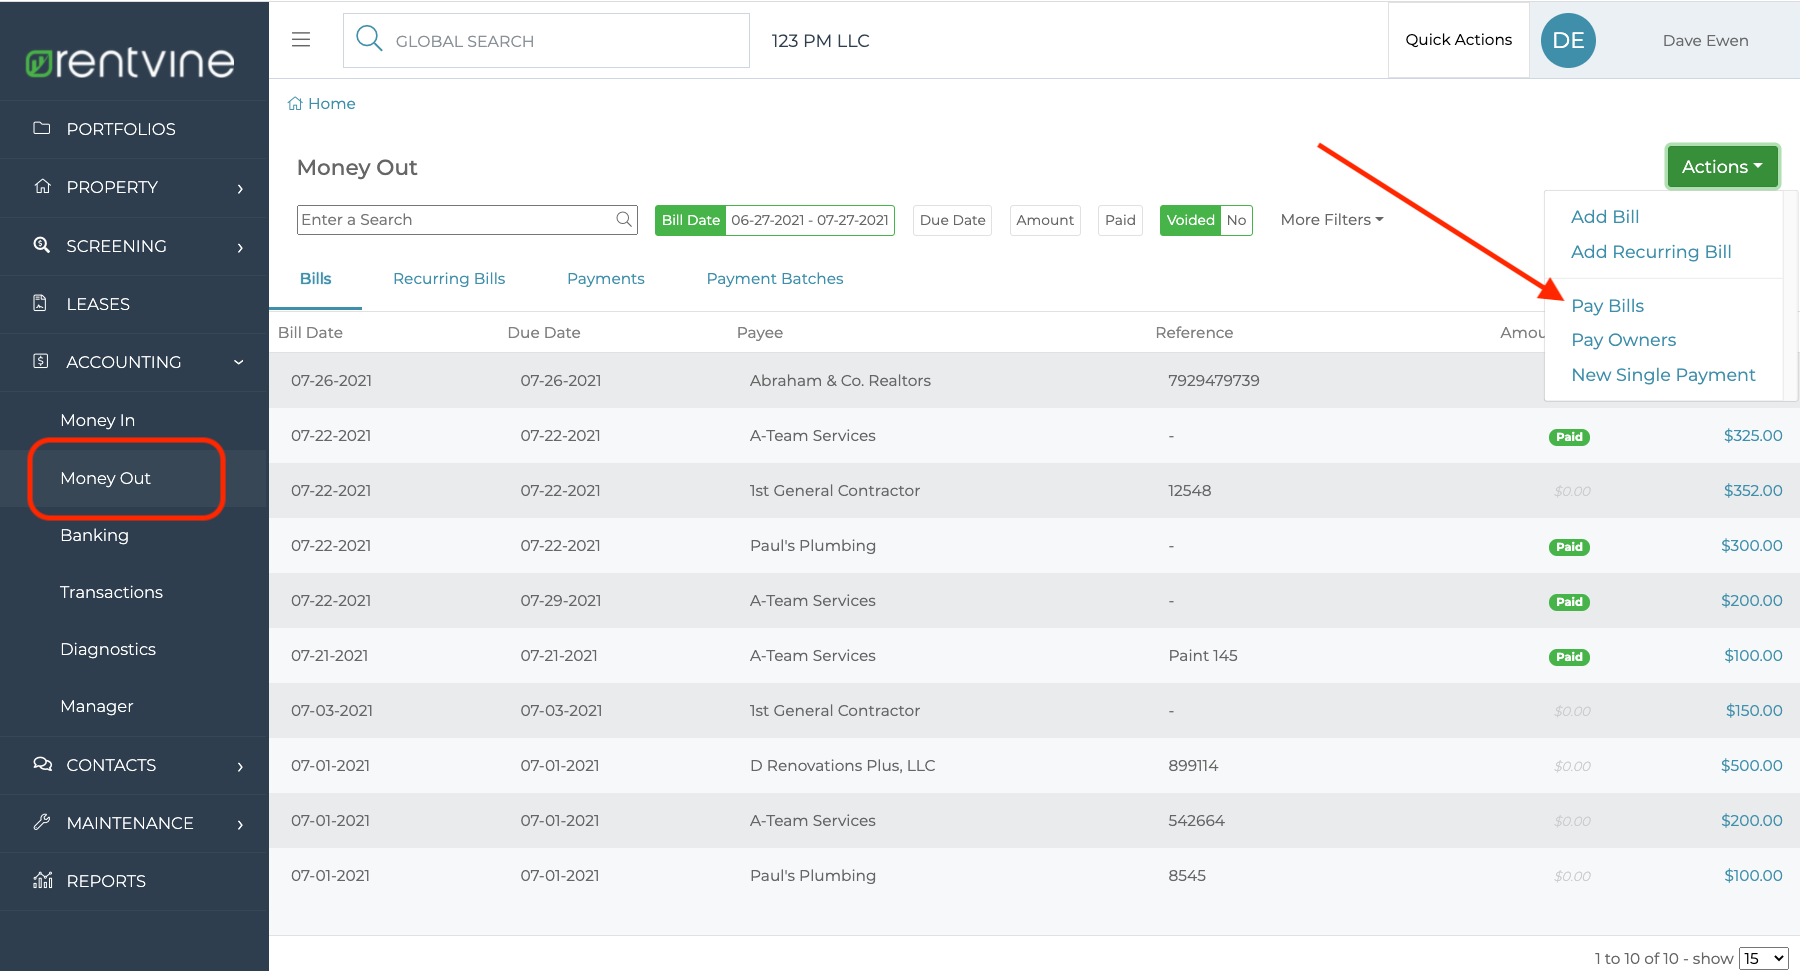Switch to the Payments tab
The height and width of the screenshot is (971, 1800).
tap(606, 279)
